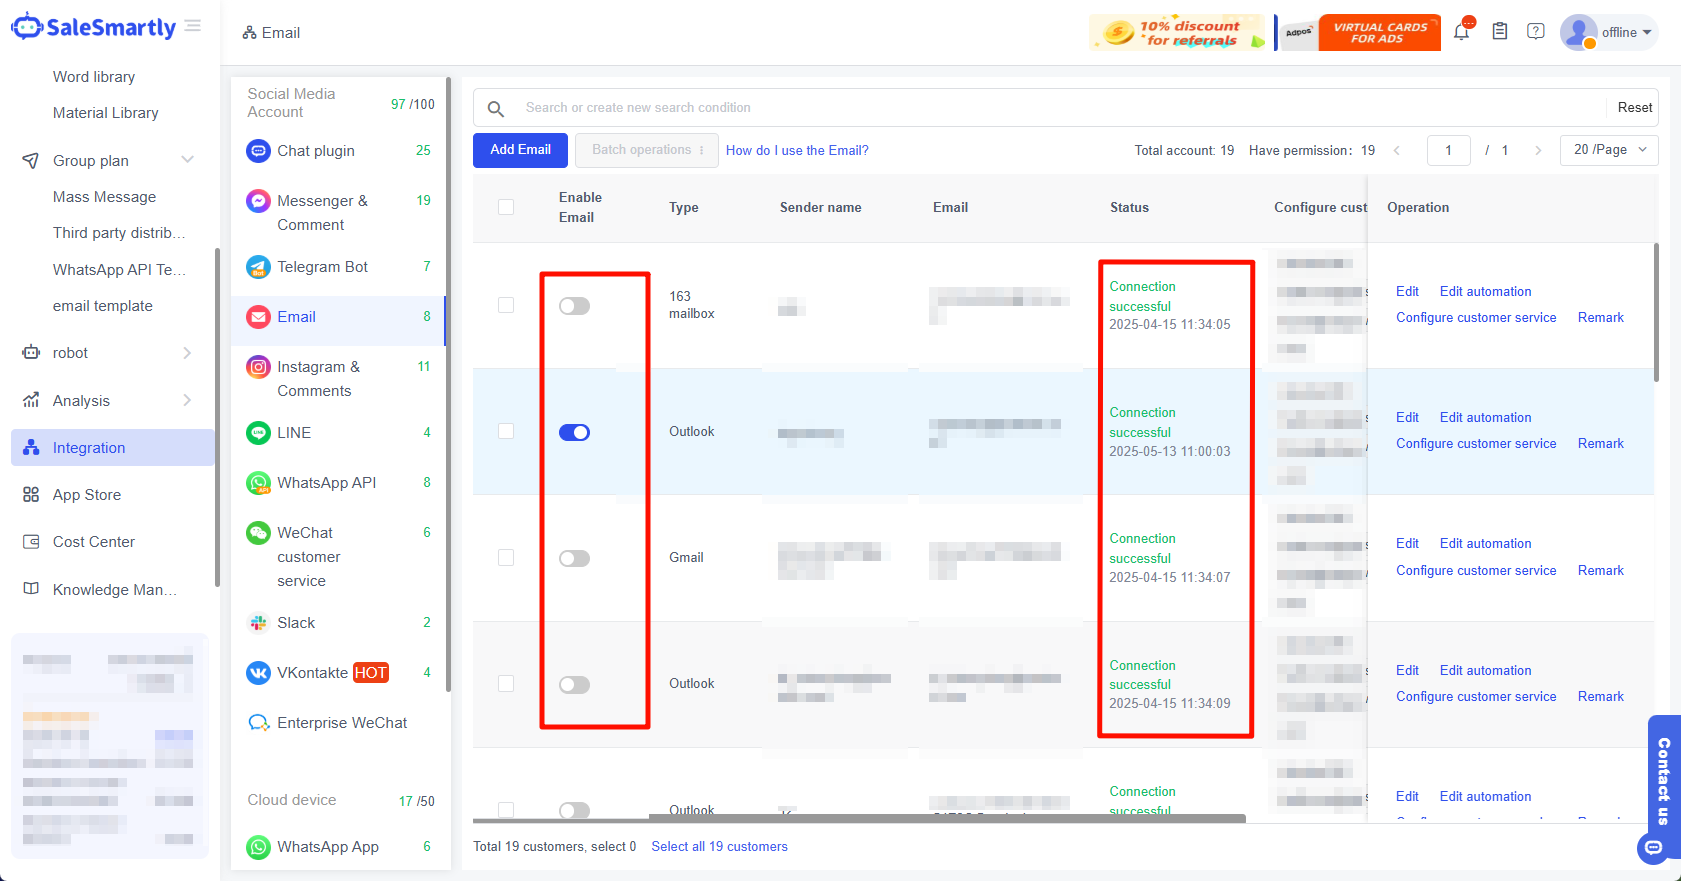Click the robot sidebar icon
The height and width of the screenshot is (881, 1681).
[31, 353]
